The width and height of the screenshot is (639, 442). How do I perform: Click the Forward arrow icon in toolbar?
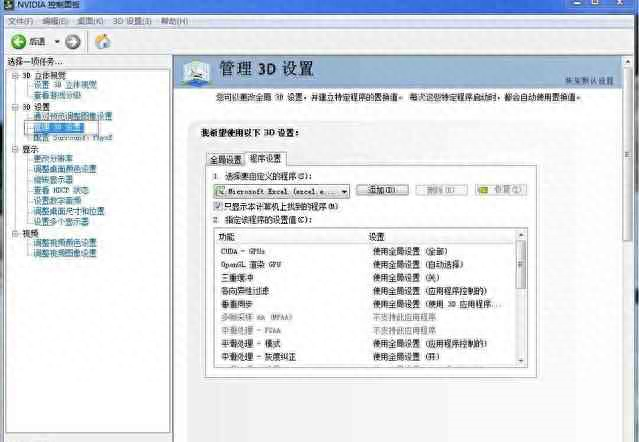(73, 42)
